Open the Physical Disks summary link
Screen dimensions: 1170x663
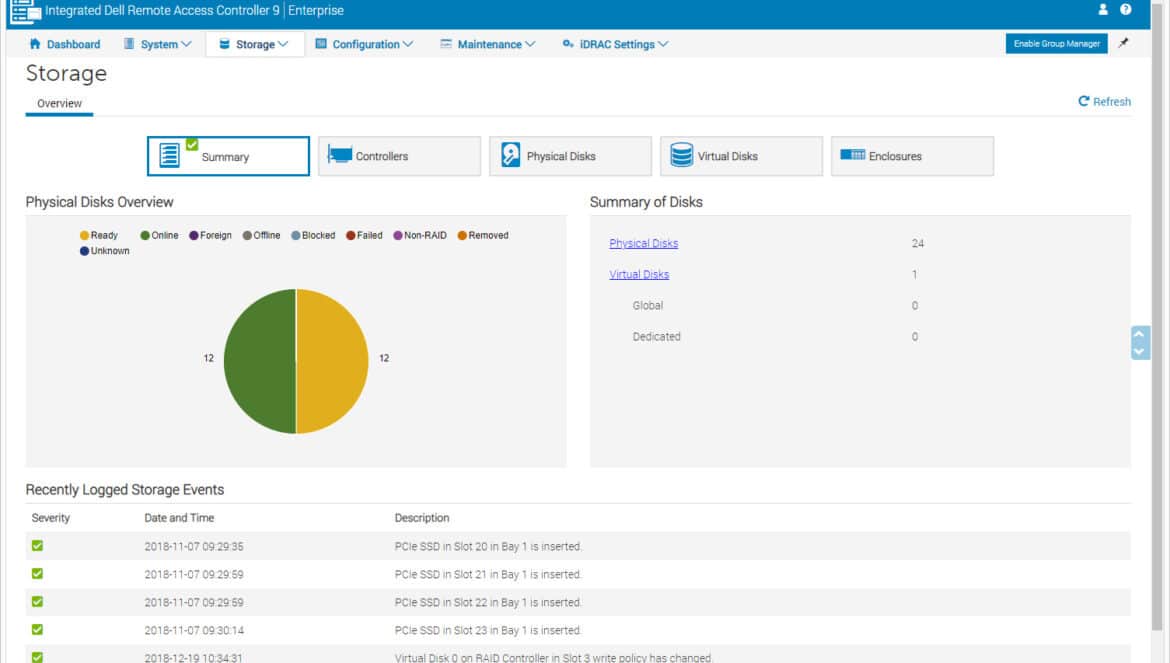(643, 243)
